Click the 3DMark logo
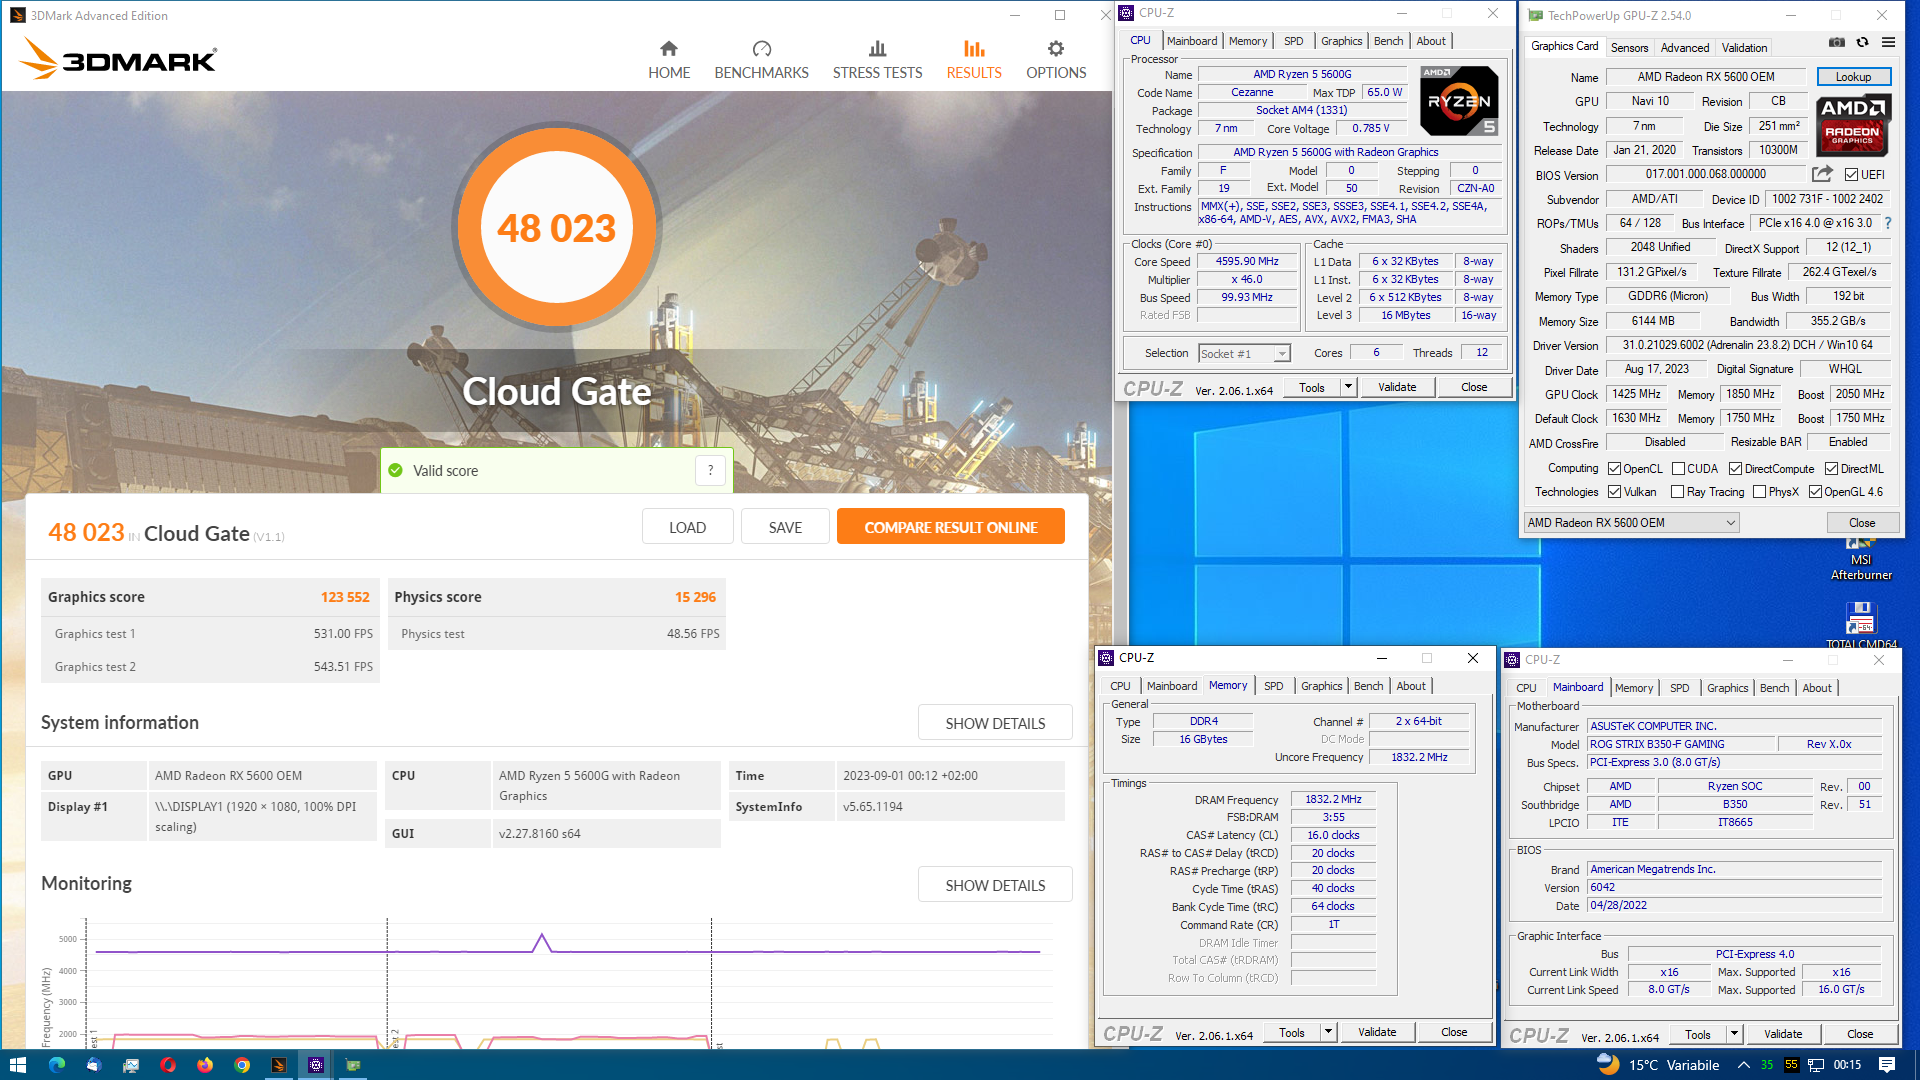The width and height of the screenshot is (1920, 1080). coord(118,59)
